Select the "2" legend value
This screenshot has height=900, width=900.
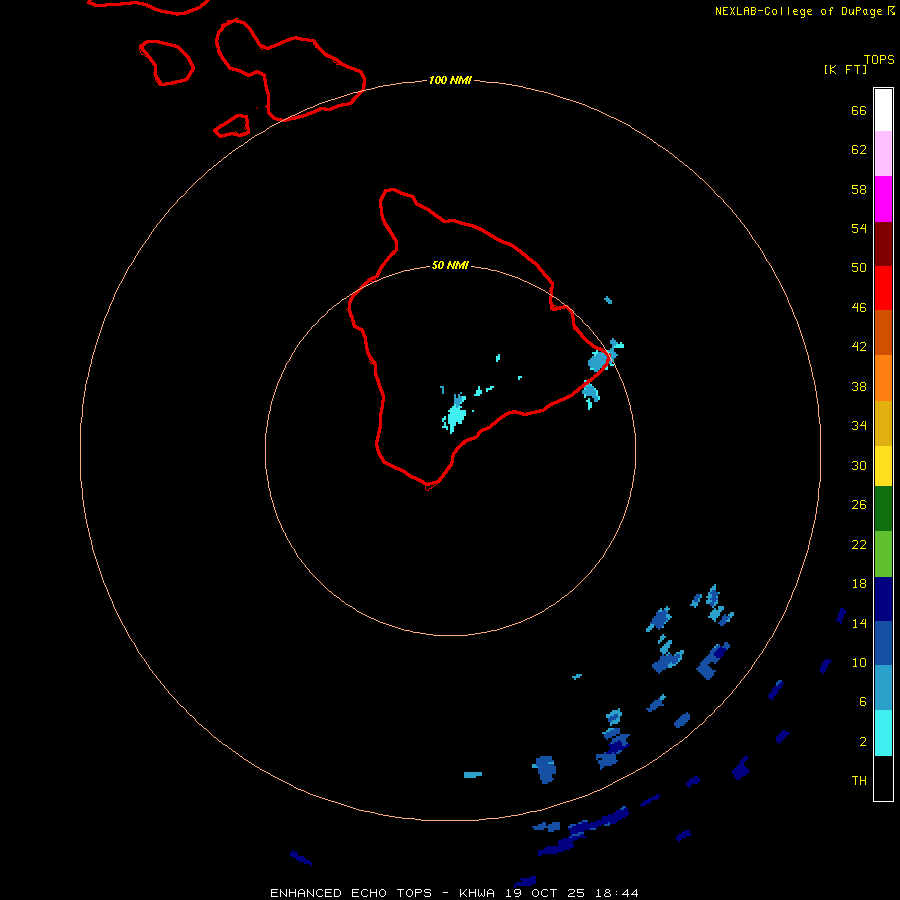pos(863,742)
